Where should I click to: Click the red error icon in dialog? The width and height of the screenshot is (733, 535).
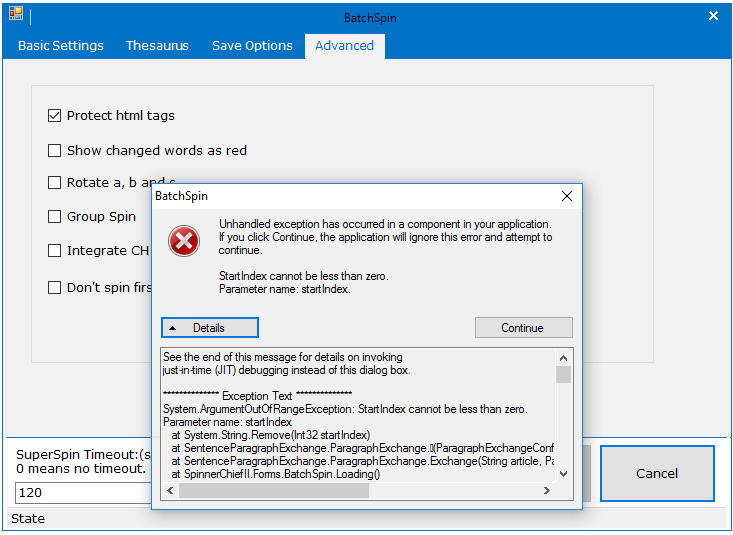[184, 241]
